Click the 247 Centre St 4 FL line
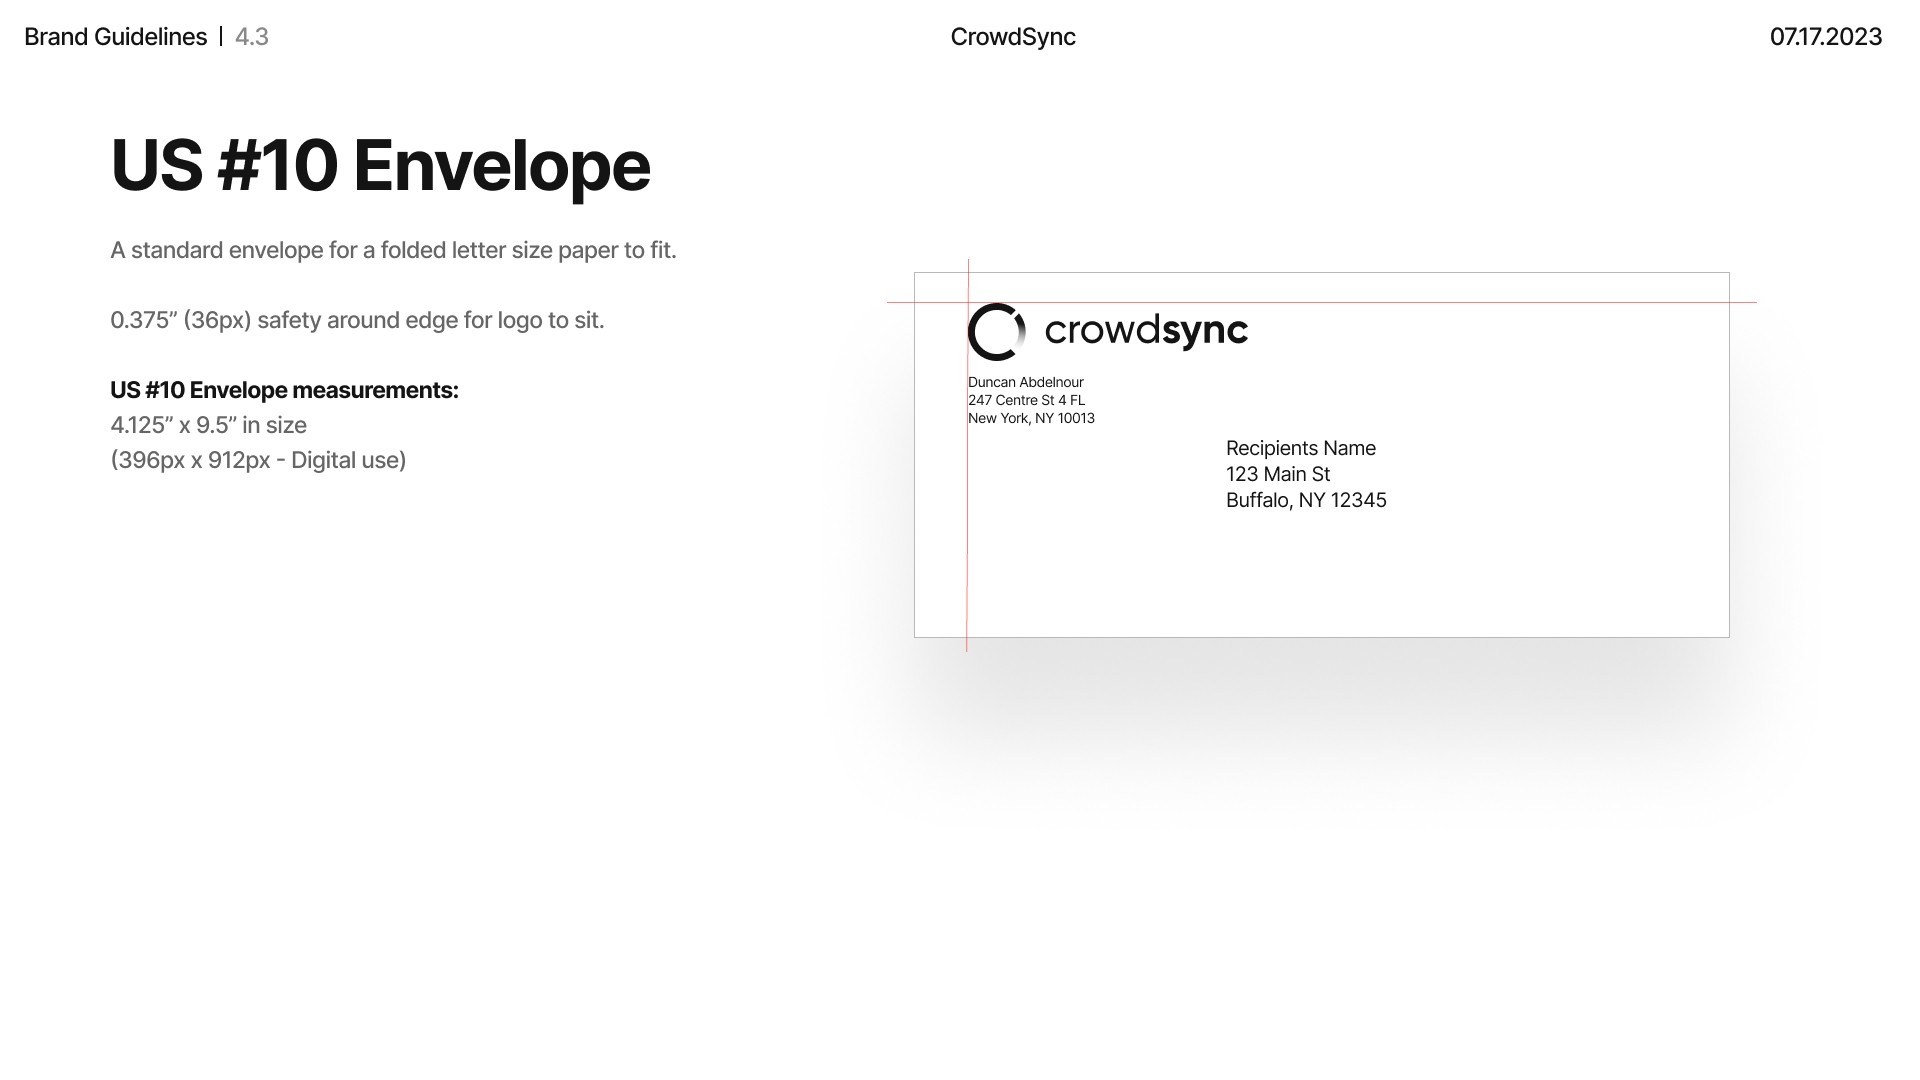Viewport: 1920px width, 1080px height. [1026, 400]
